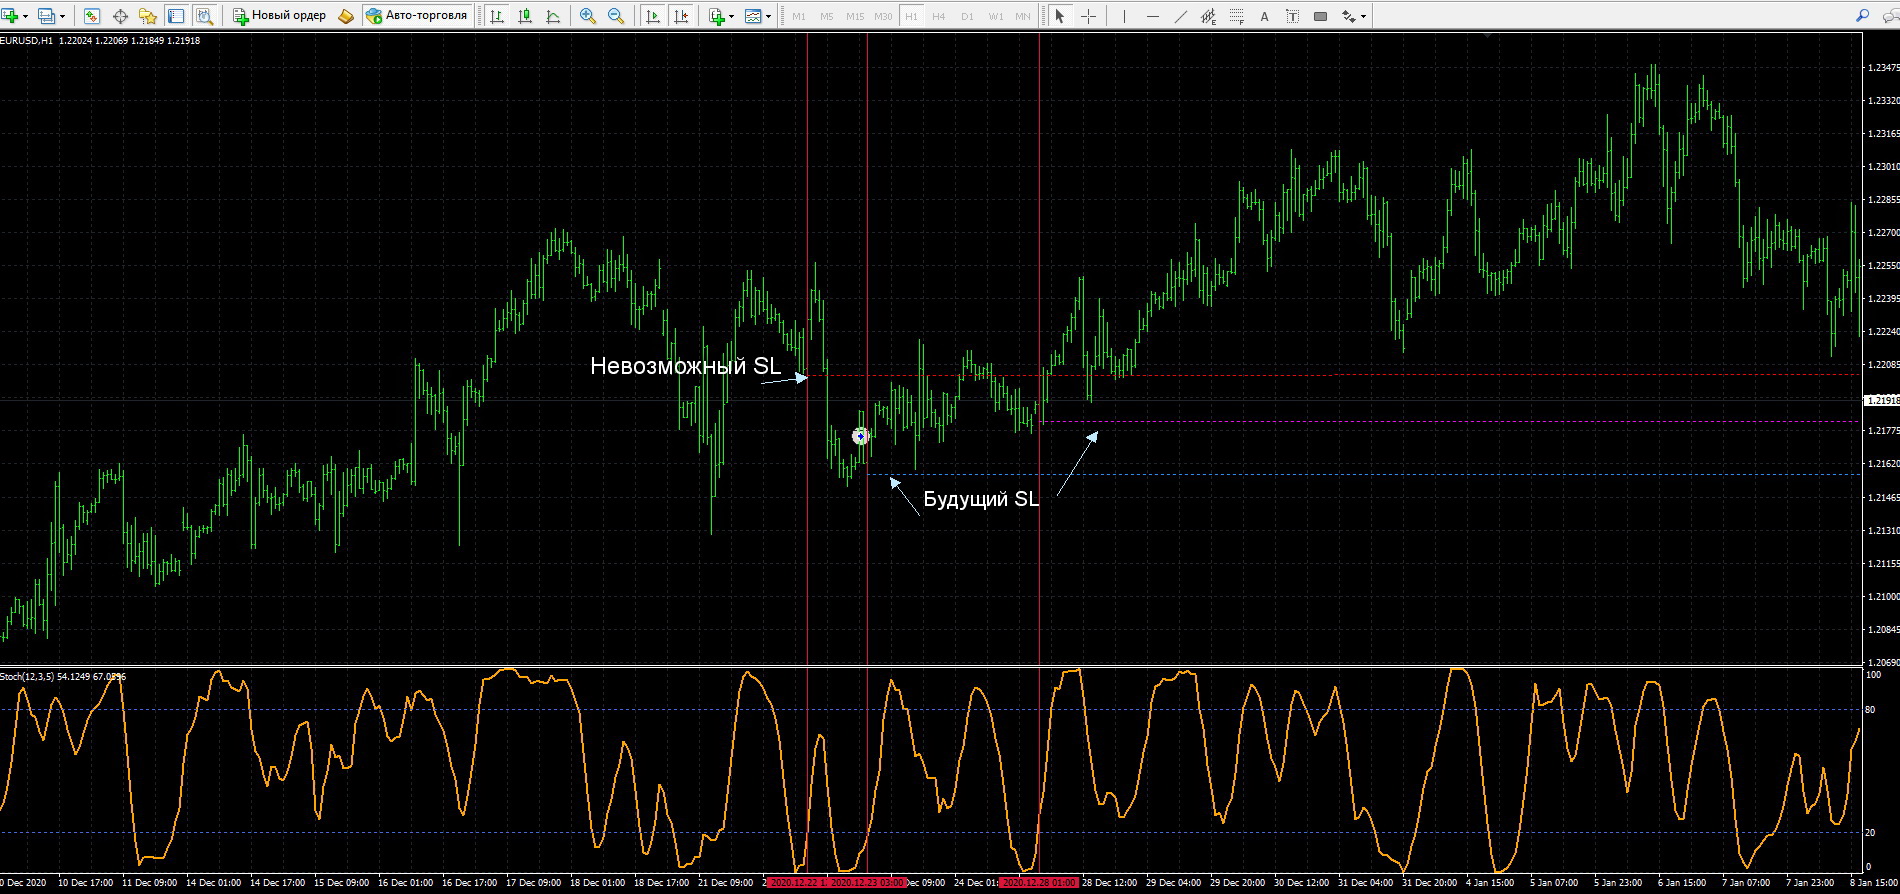Switch chart to candlesticks view
Viewport: 1900px width, 894px height.
click(x=525, y=16)
